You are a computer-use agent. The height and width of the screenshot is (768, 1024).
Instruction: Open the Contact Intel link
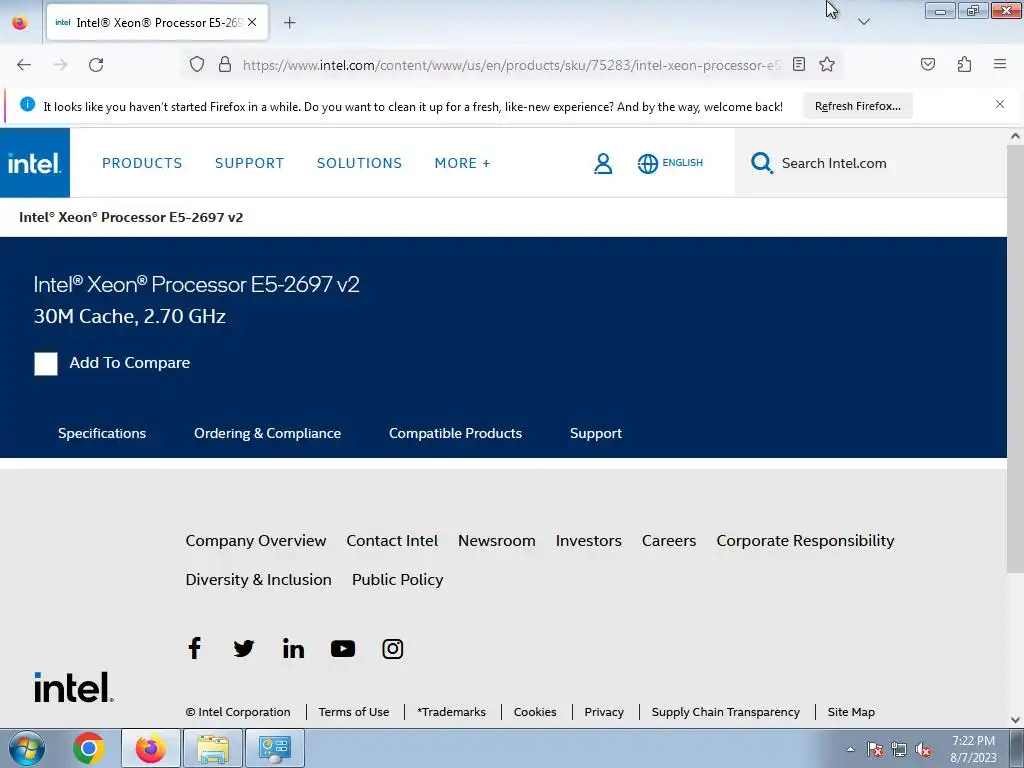point(392,541)
